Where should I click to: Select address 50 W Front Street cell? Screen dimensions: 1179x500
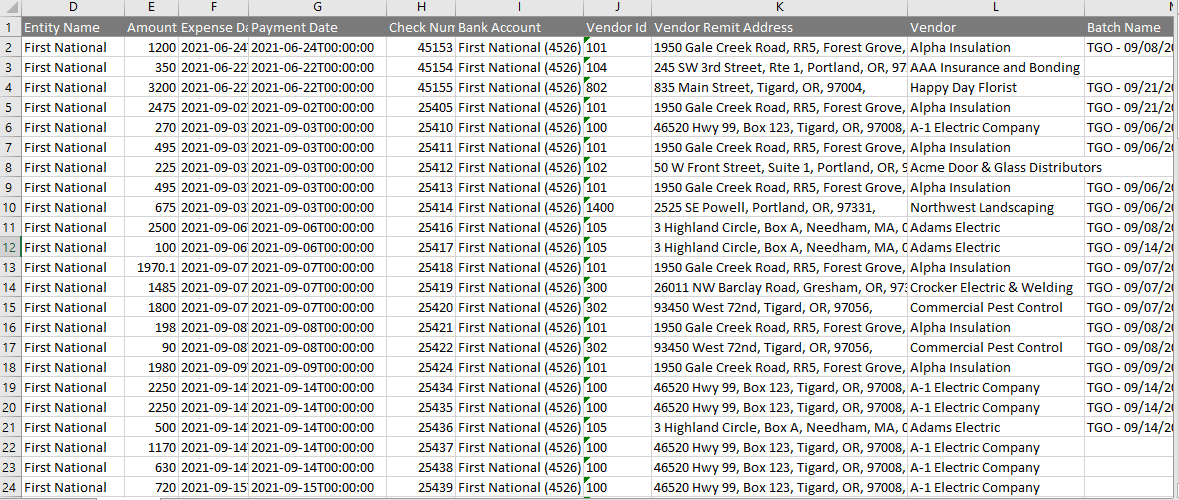point(780,167)
